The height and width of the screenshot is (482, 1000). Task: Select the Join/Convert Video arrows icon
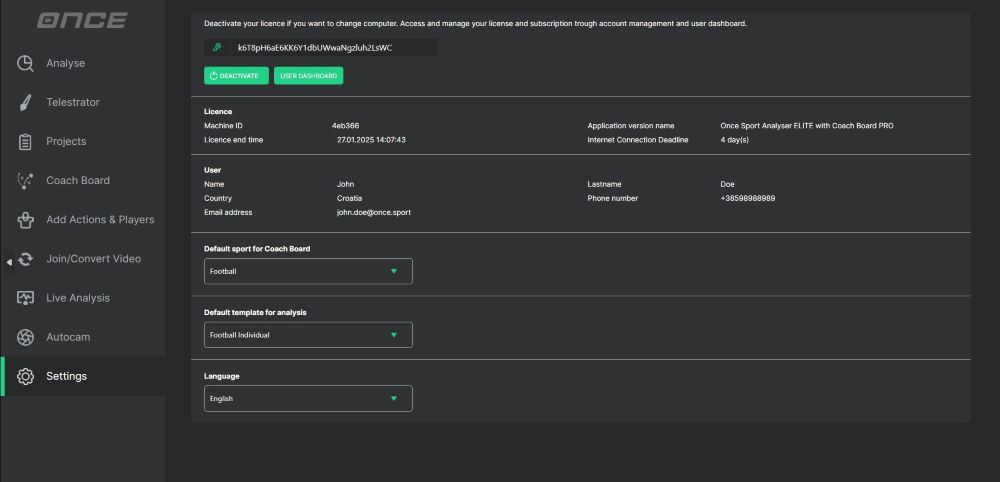click(x=26, y=259)
